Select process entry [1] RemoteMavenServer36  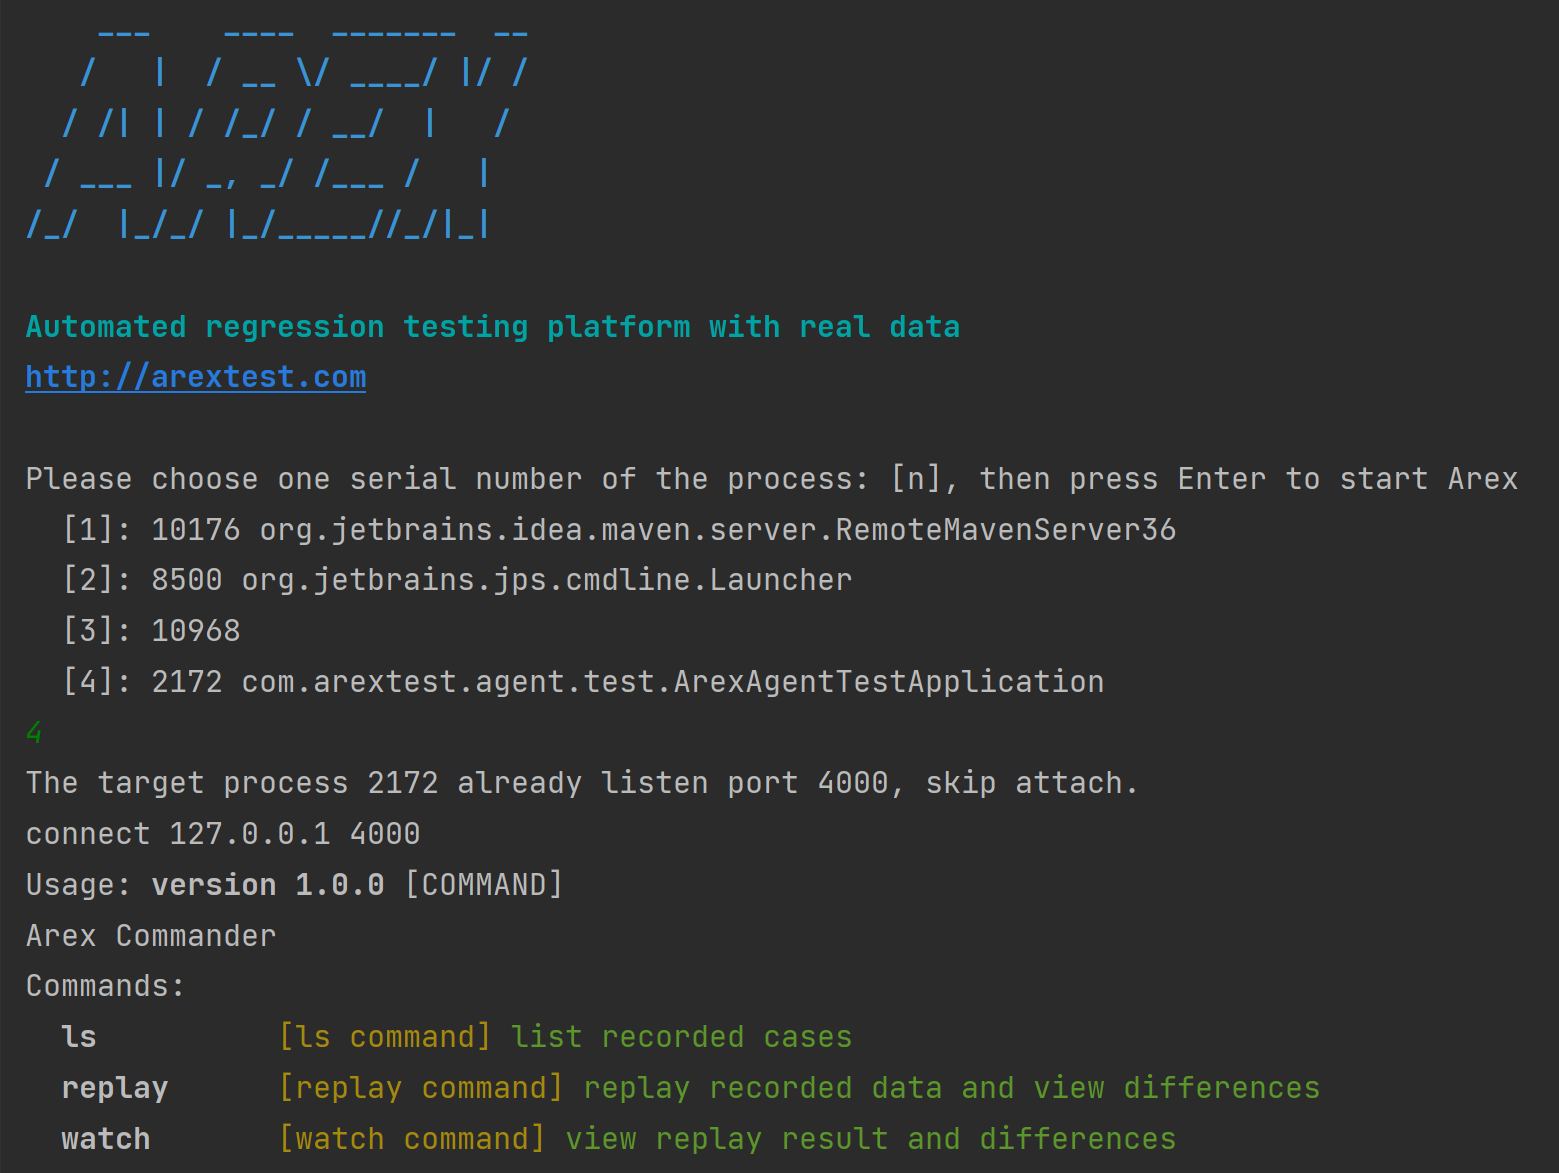point(619,529)
